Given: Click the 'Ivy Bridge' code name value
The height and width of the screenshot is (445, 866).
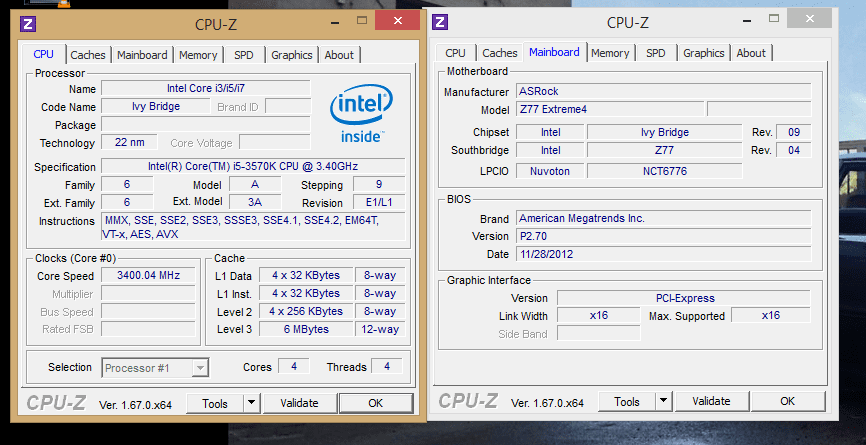Looking at the screenshot, I should (x=156, y=107).
